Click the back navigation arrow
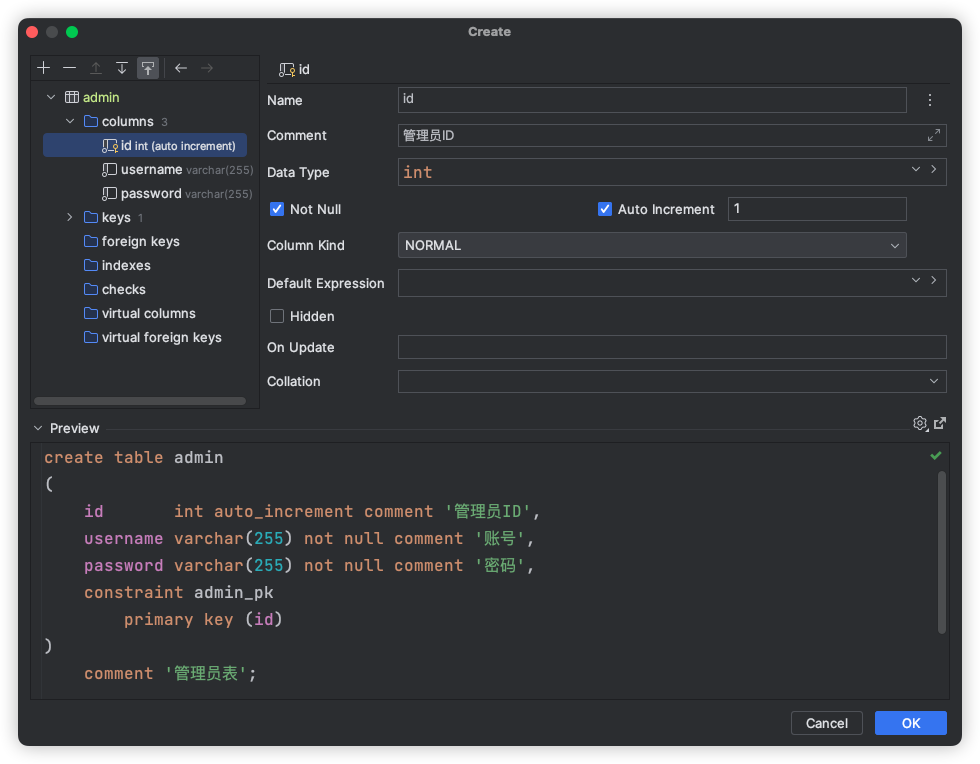Image resolution: width=980 pixels, height=764 pixels. click(181, 68)
